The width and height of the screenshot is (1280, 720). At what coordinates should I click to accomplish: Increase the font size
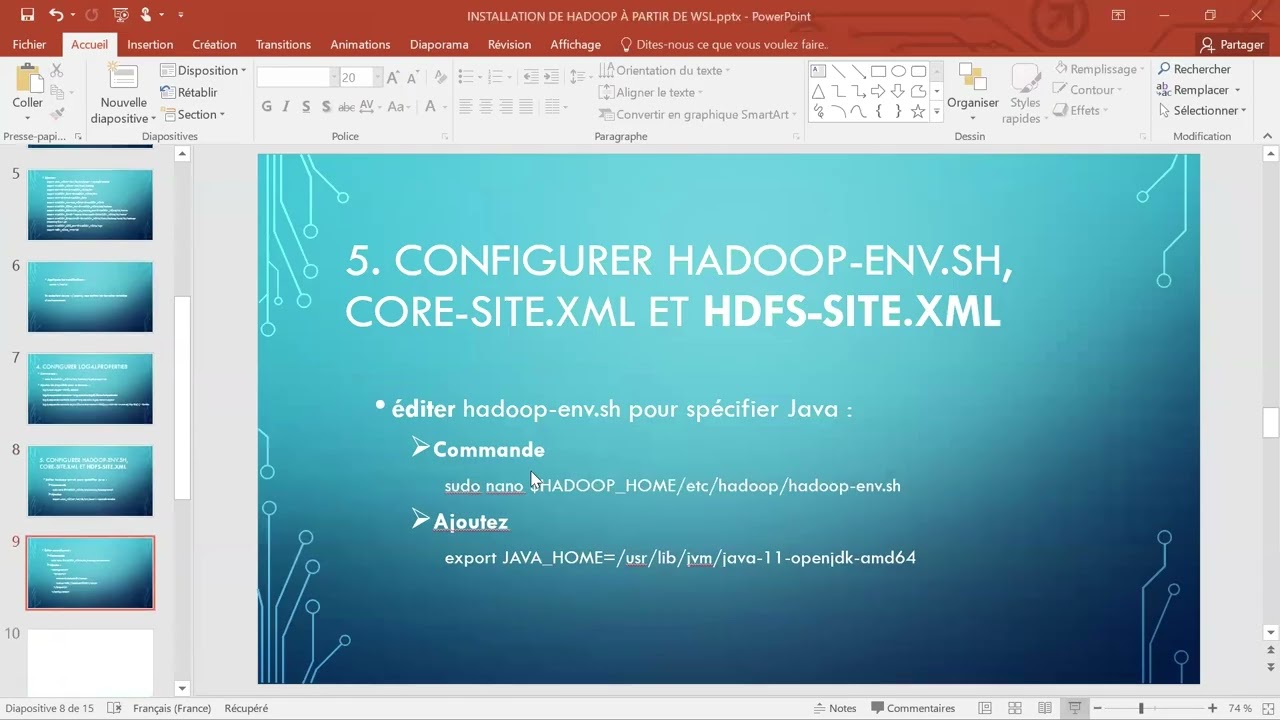click(393, 78)
